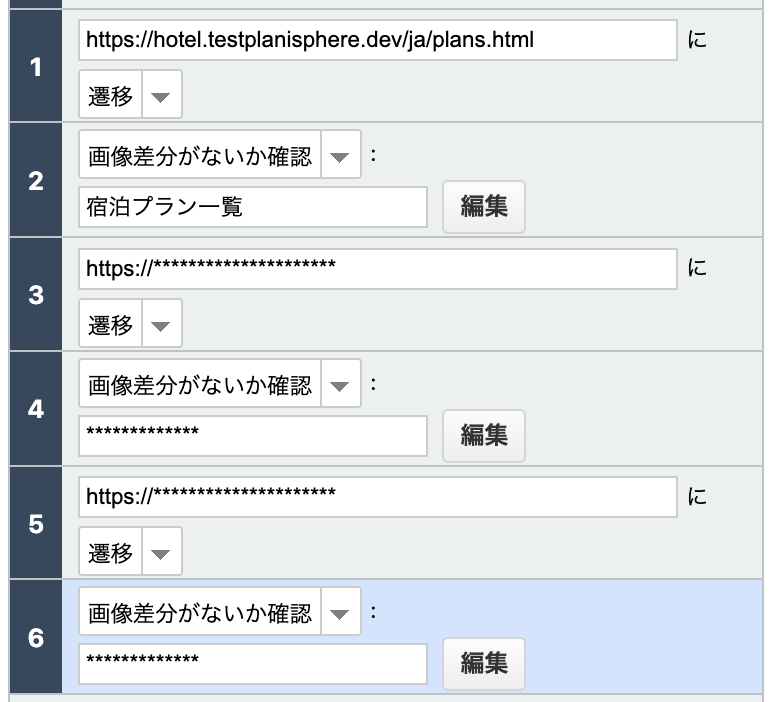Click the masked name field in step 6
Image resolution: width=772 pixels, height=702 pixels.
253,664
